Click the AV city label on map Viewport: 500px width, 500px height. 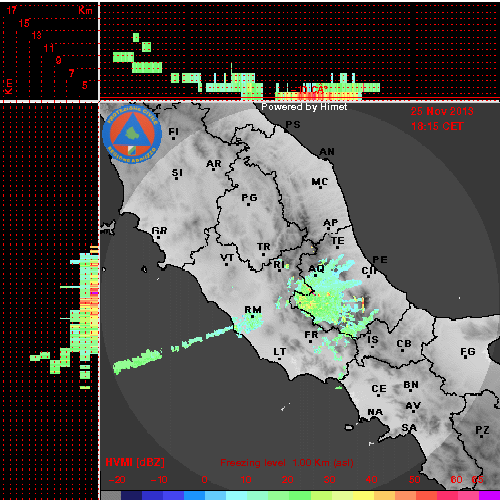tap(413, 406)
